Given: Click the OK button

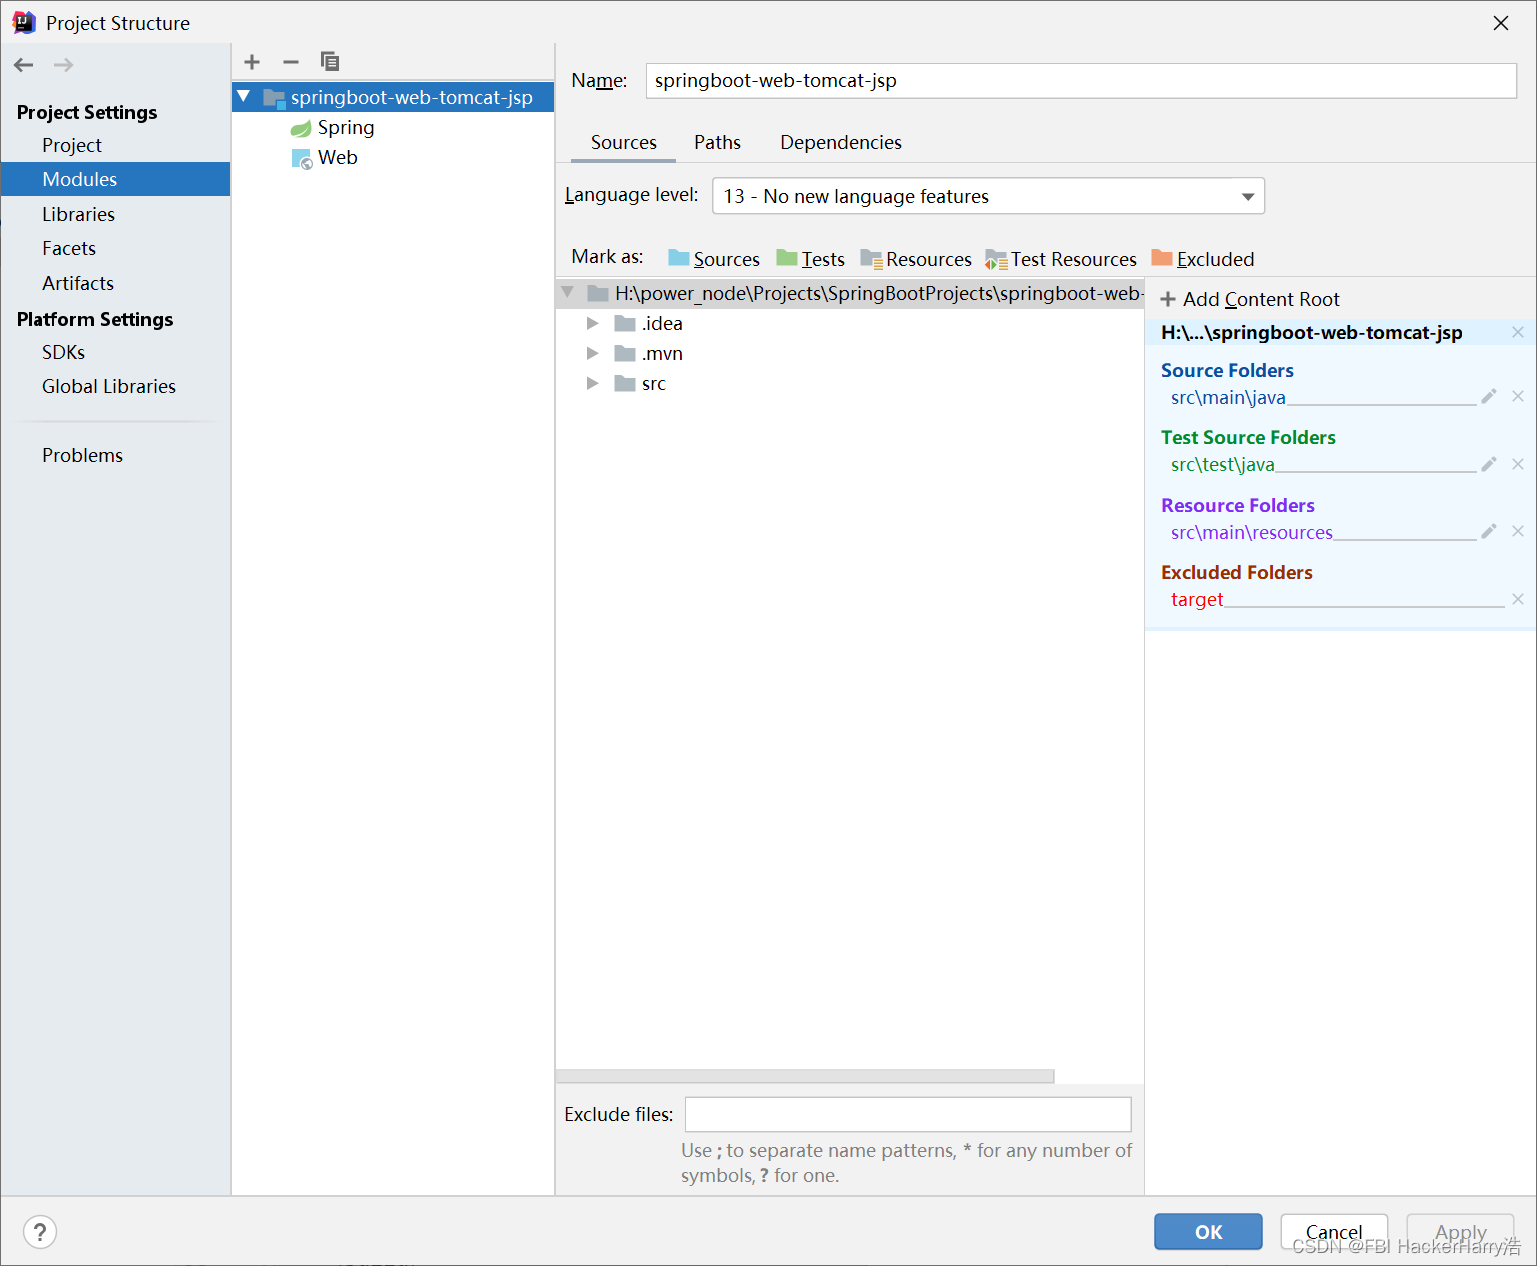Looking at the screenshot, I should tap(1208, 1232).
